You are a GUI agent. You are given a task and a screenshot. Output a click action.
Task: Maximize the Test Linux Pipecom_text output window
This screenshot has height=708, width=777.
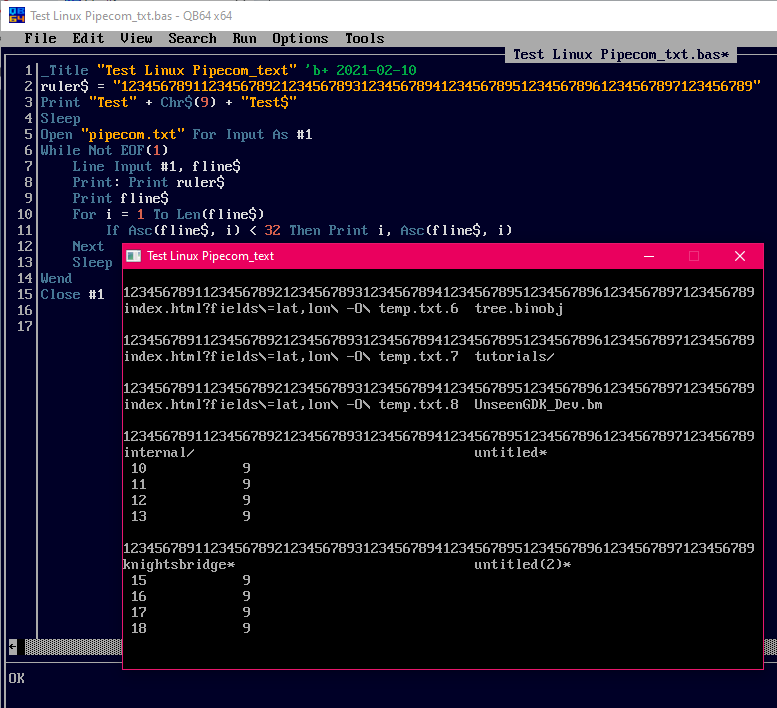tap(694, 256)
